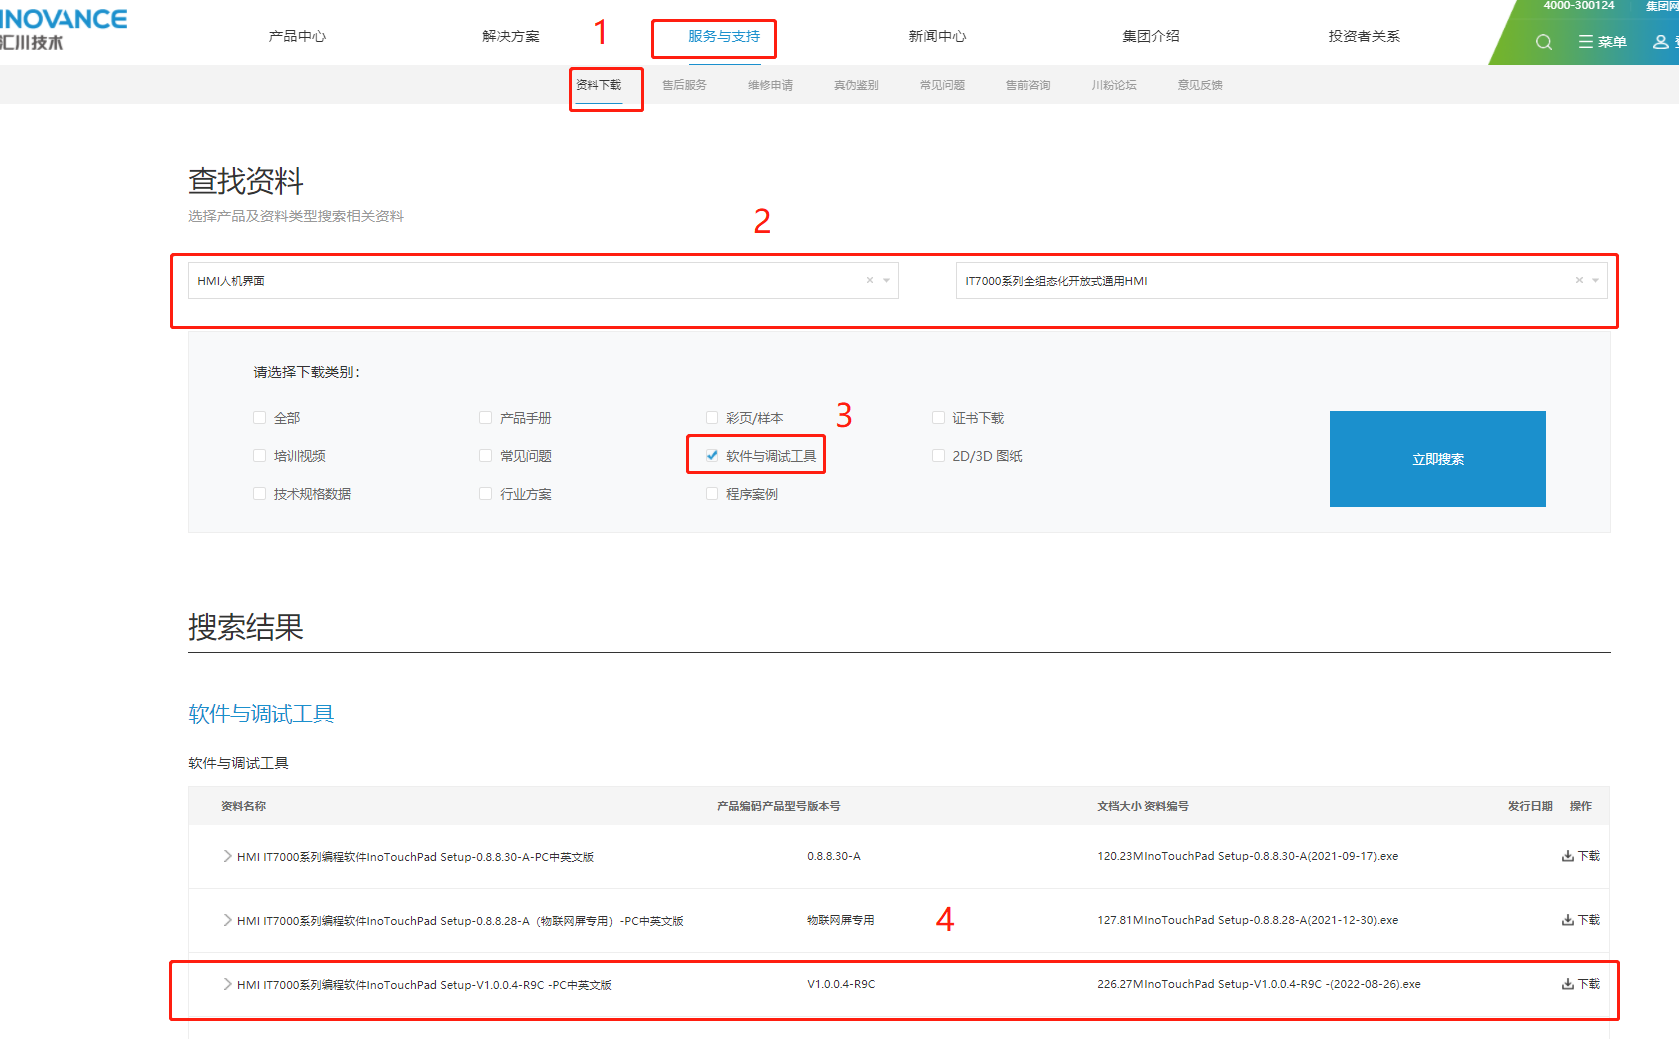Check the 培训视频 checkbox

[x=260, y=456]
